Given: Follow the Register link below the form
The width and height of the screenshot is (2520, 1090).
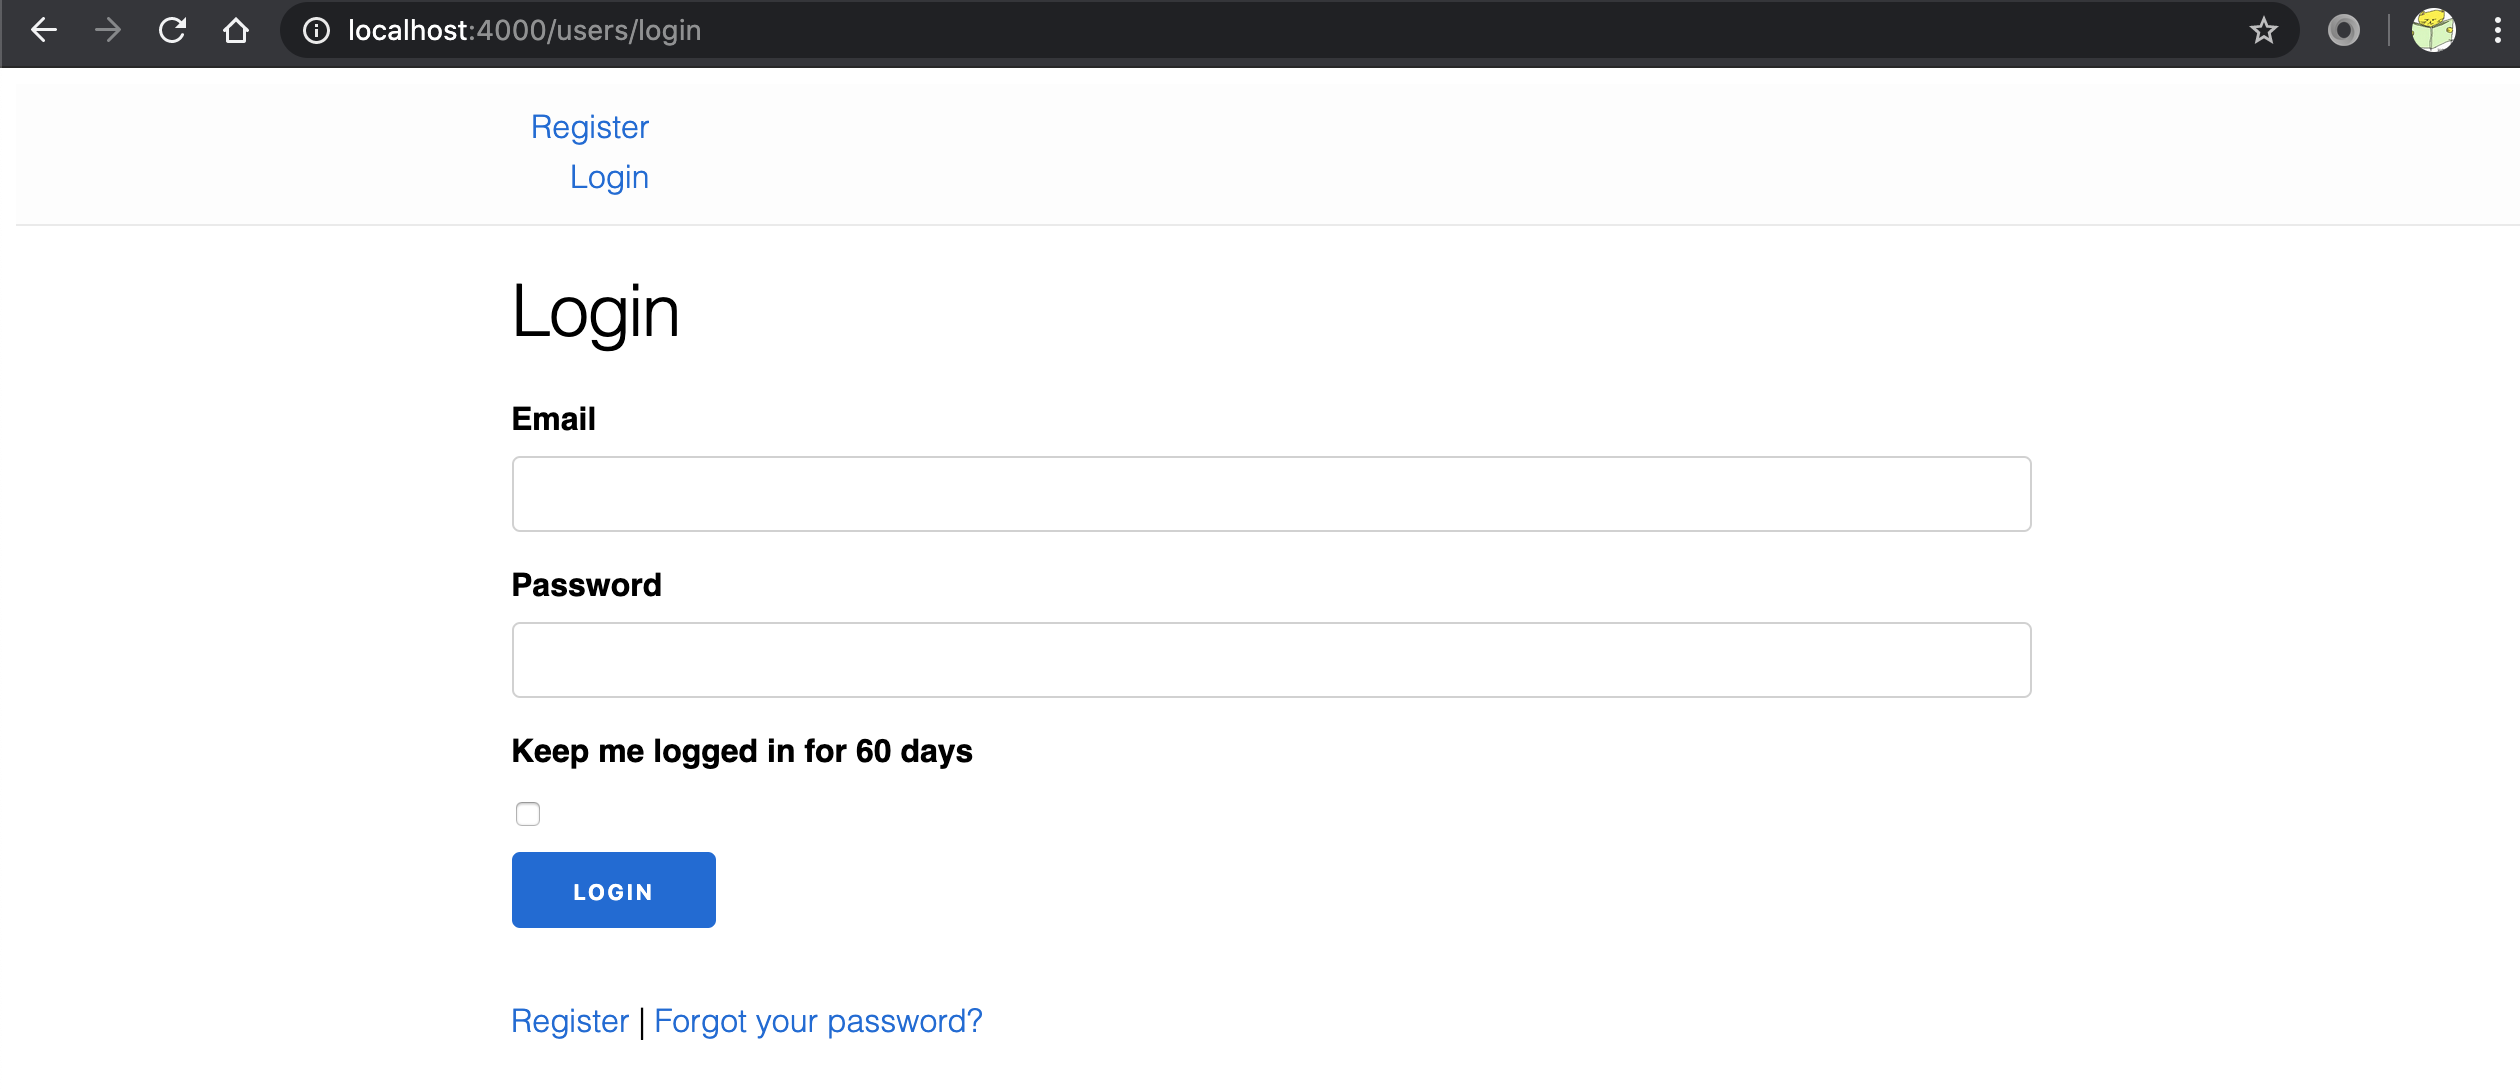Looking at the screenshot, I should coord(570,1021).
